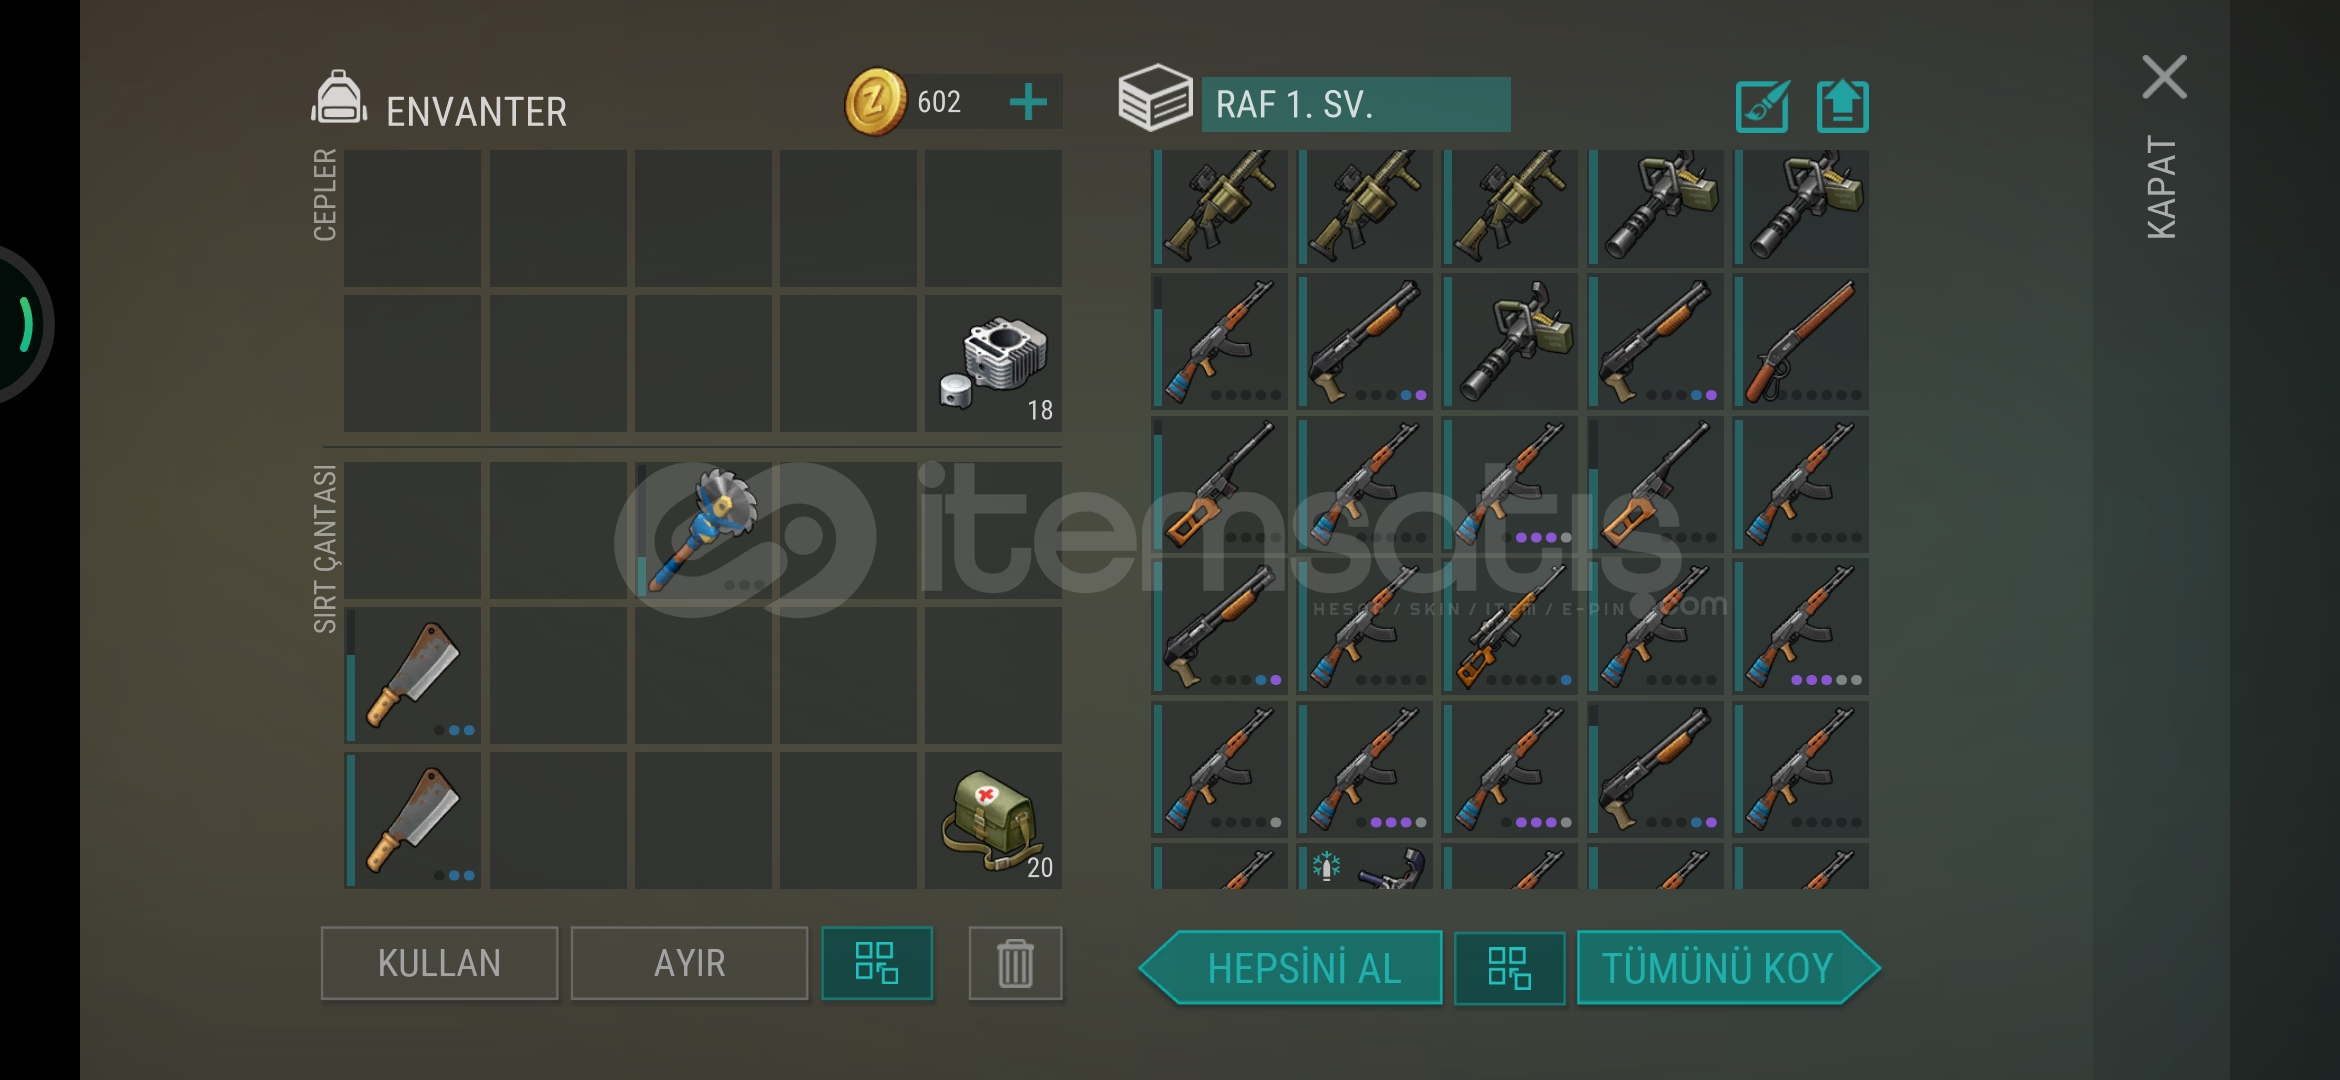Click the AYIR split button
Screen dimensions: 2340x1080
pos(689,963)
